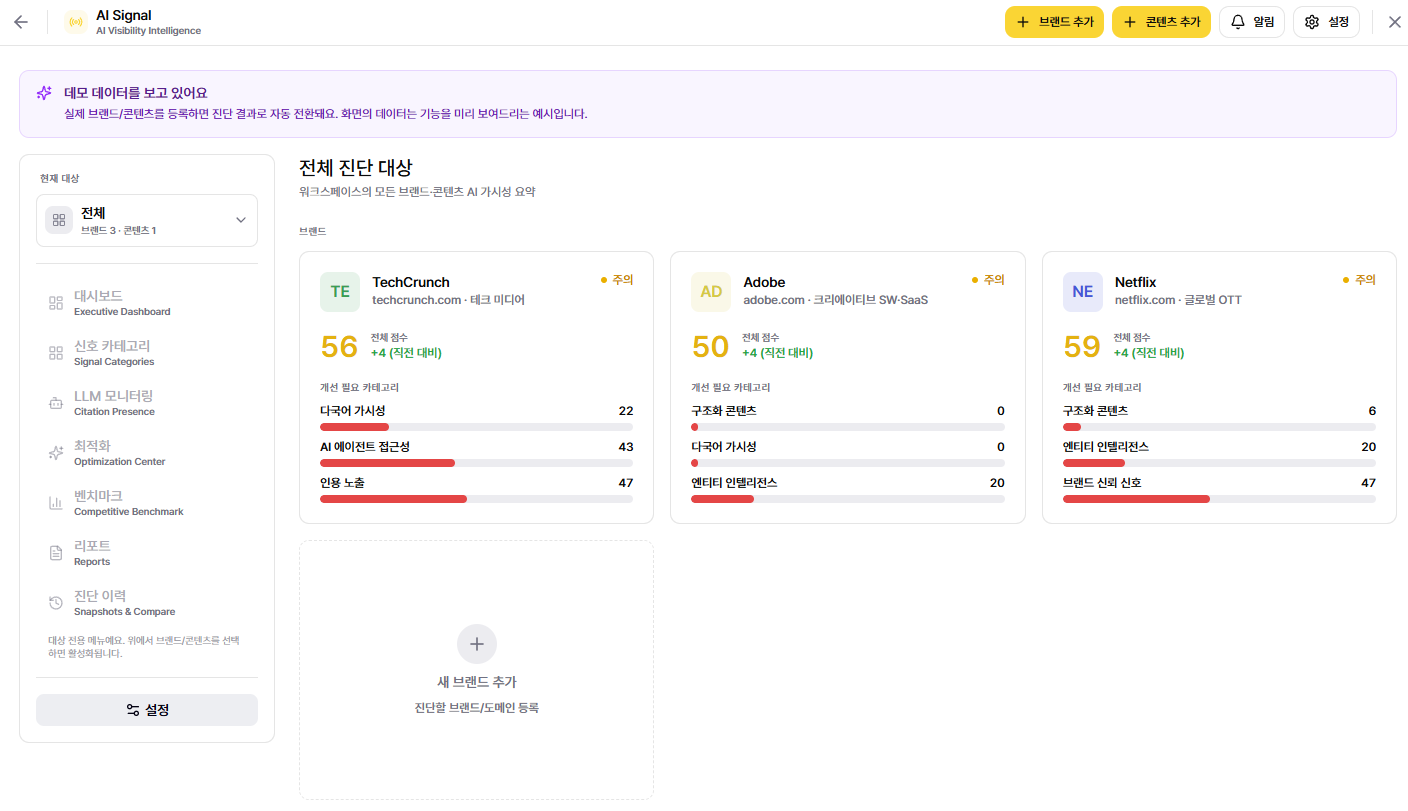The image size is (1408, 811).
Task: Click the TechCrunch 다국어 가시성 score 22
Action: pyautogui.click(x=626, y=411)
